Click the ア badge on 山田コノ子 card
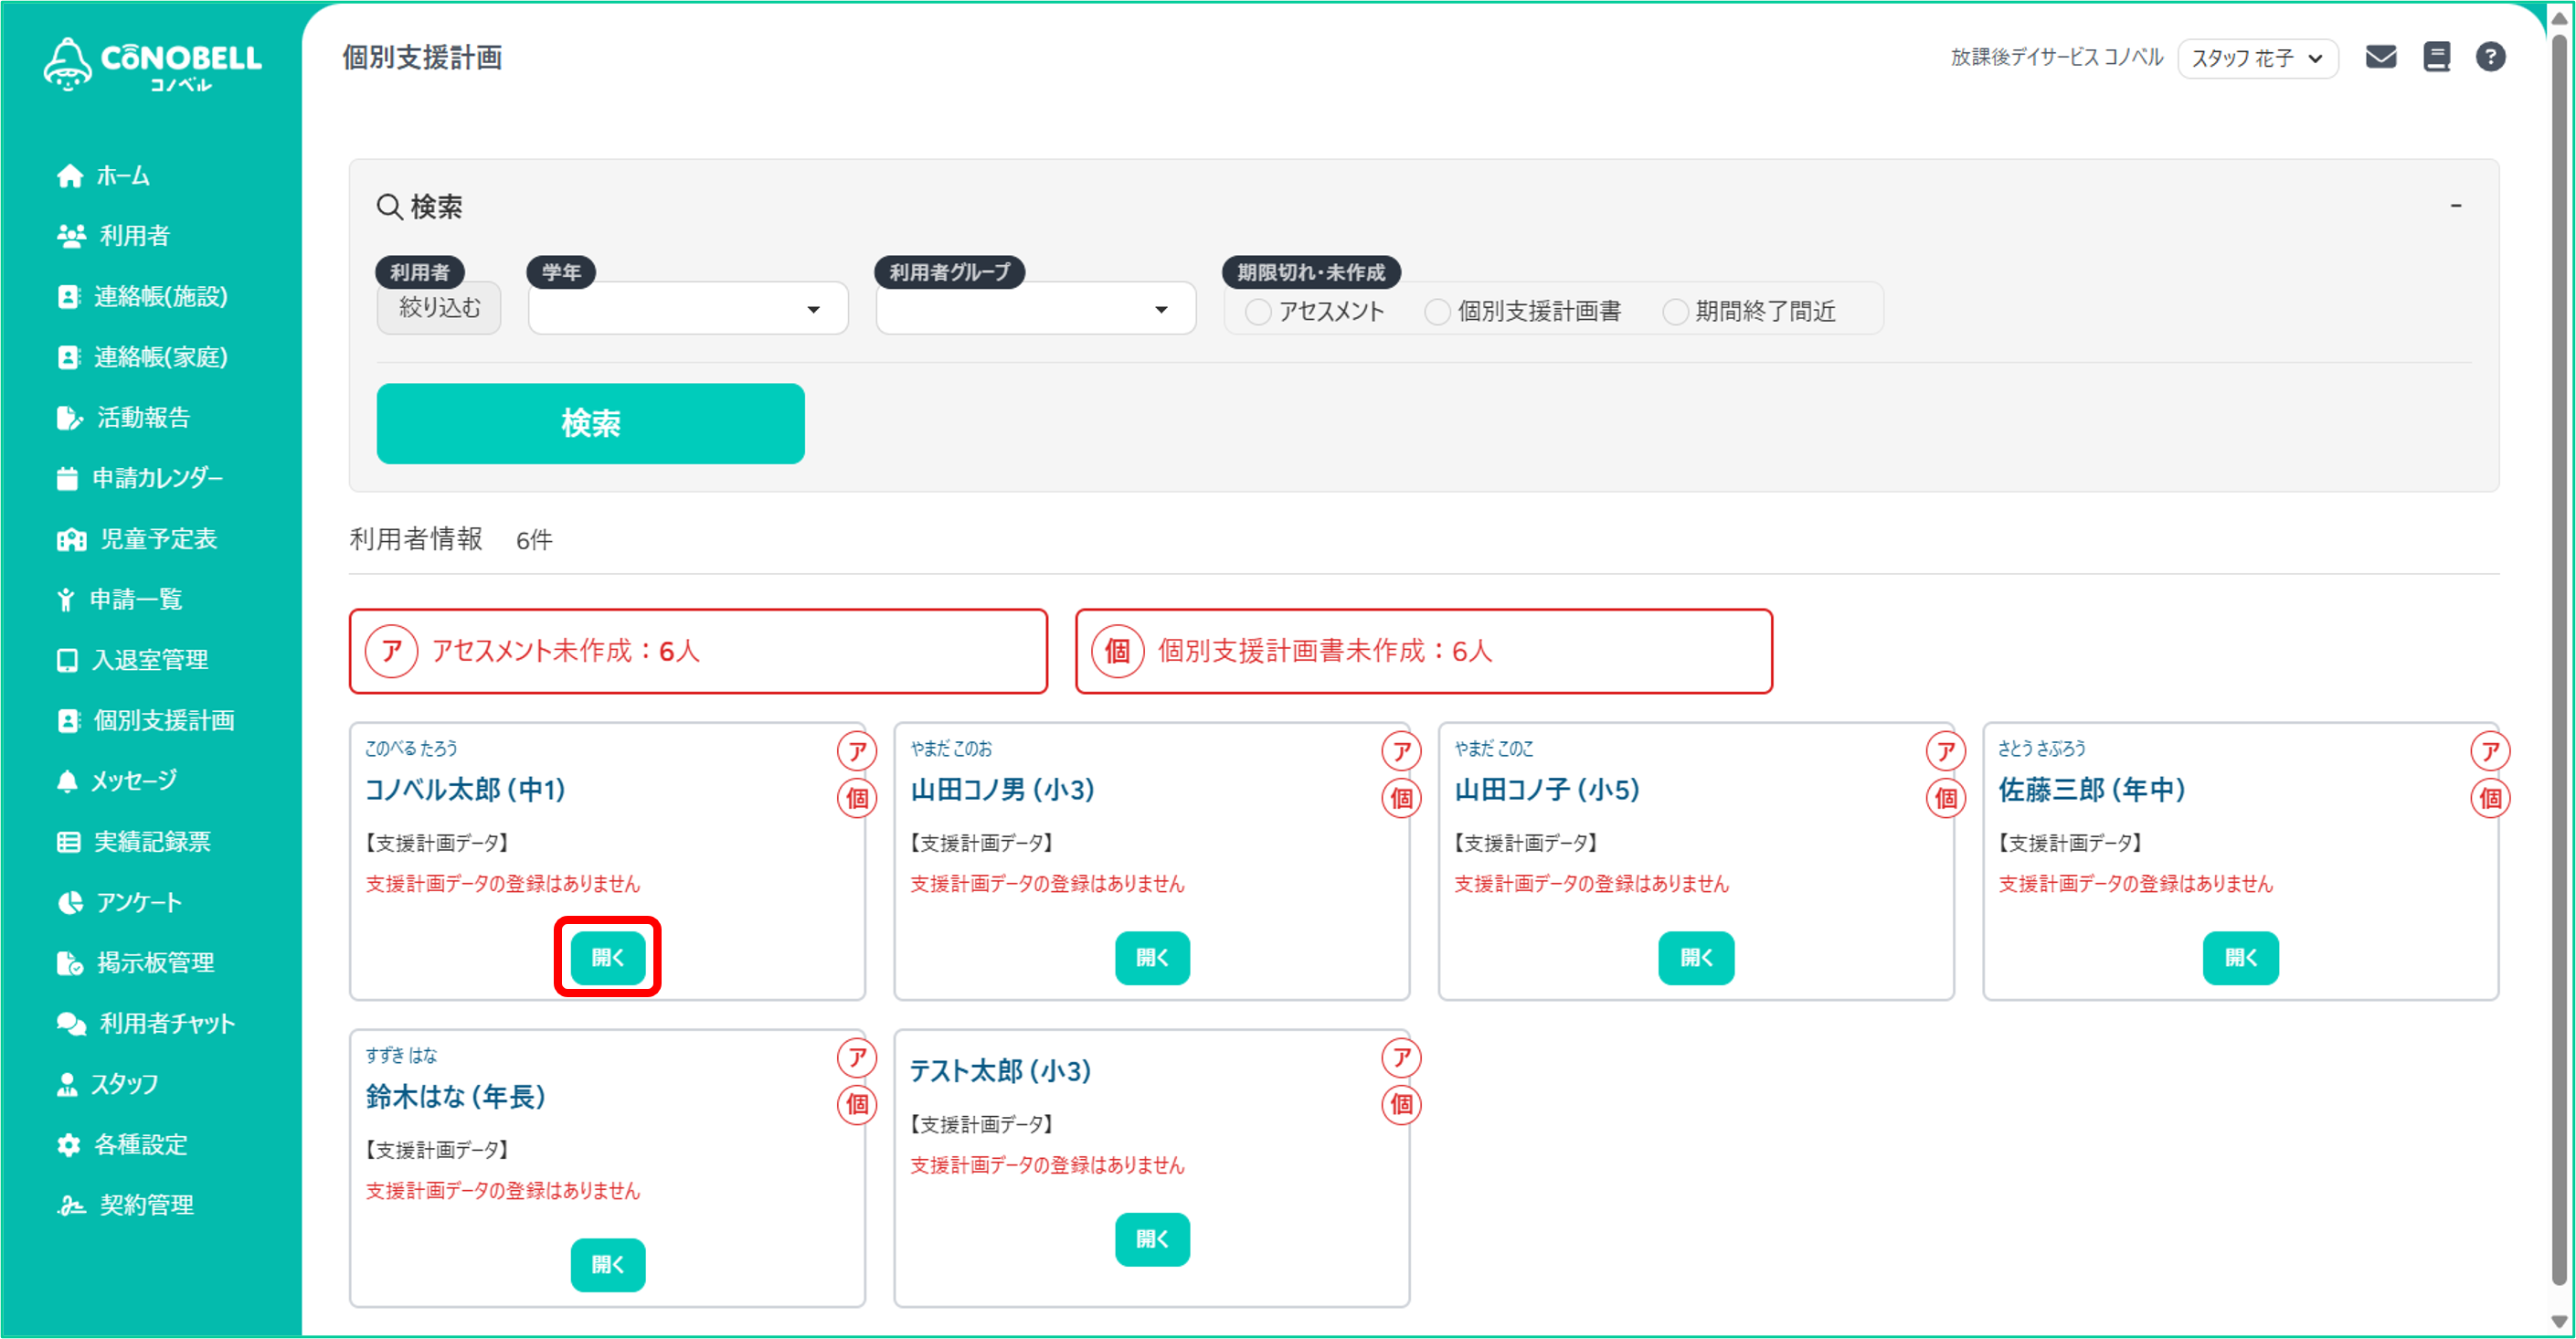The image size is (2576, 1339). pyautogui.click(x=1945, y=751)
